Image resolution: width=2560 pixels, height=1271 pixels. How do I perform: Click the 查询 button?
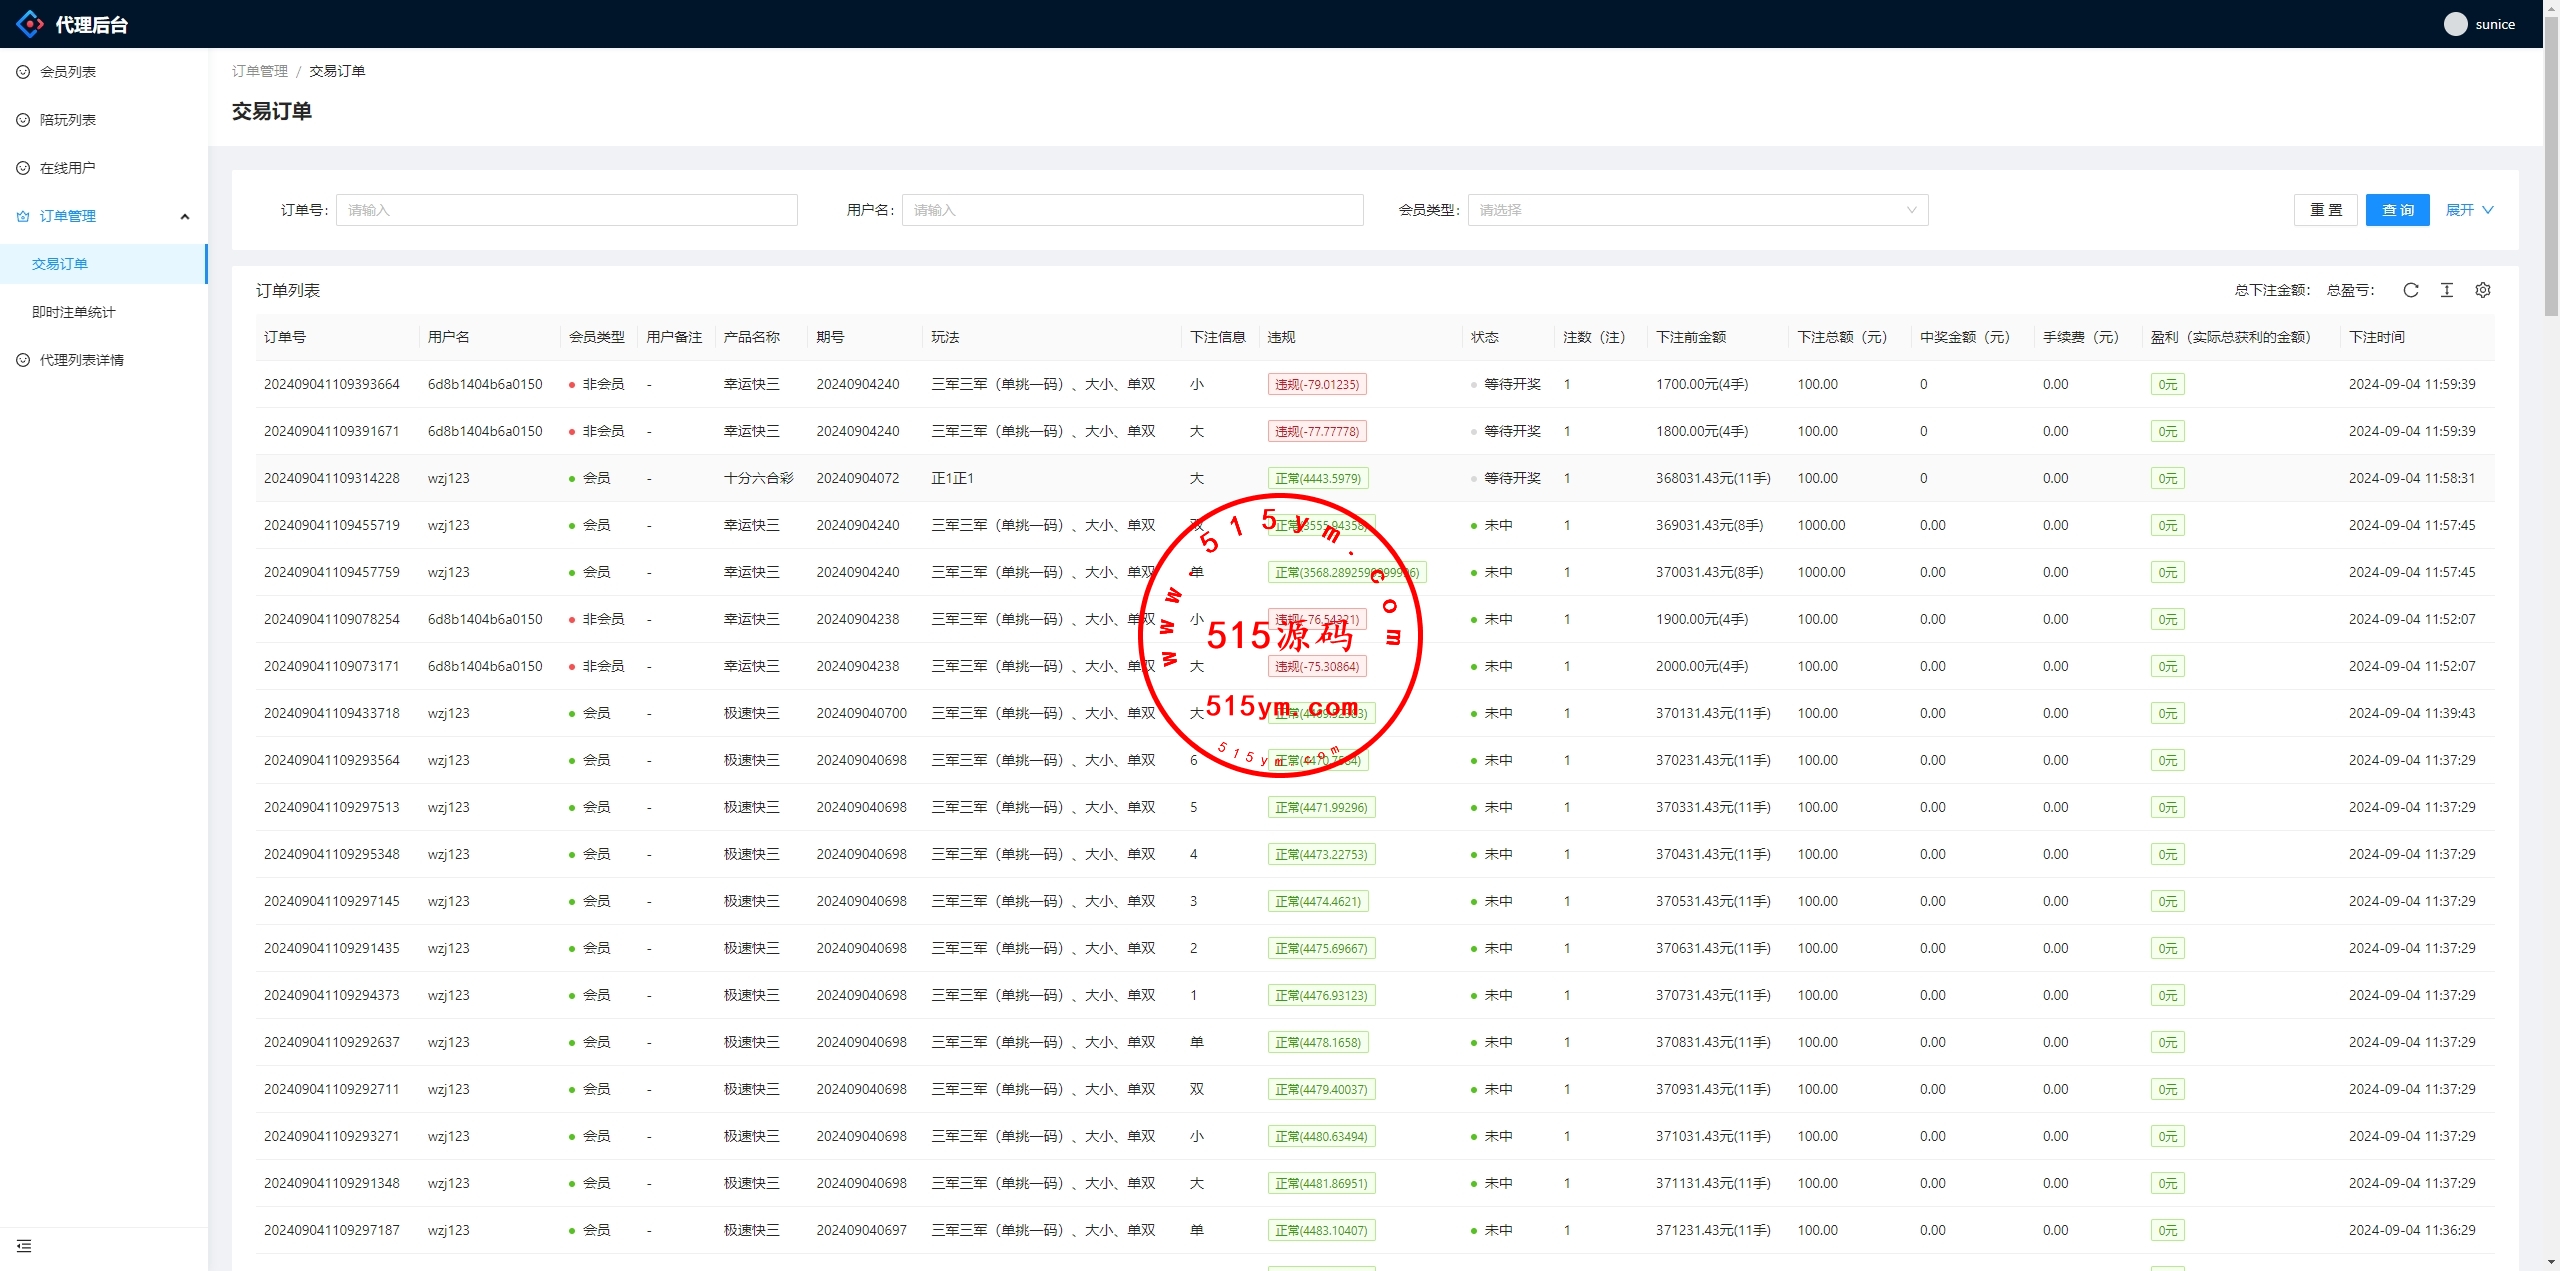(2397, 210)
